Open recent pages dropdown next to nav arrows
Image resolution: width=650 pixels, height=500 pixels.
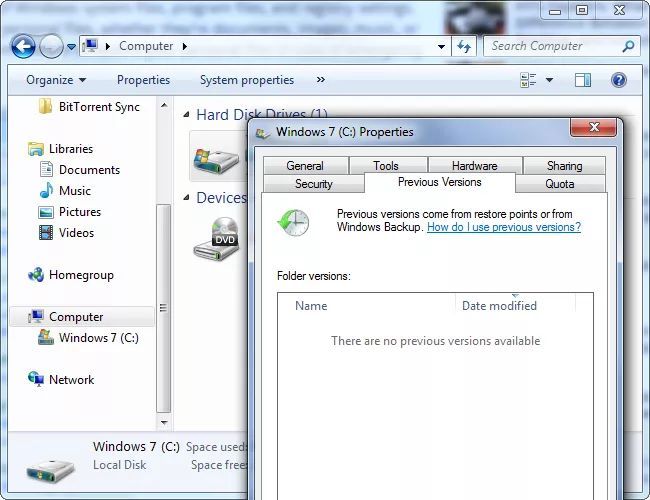coord(71,47)
